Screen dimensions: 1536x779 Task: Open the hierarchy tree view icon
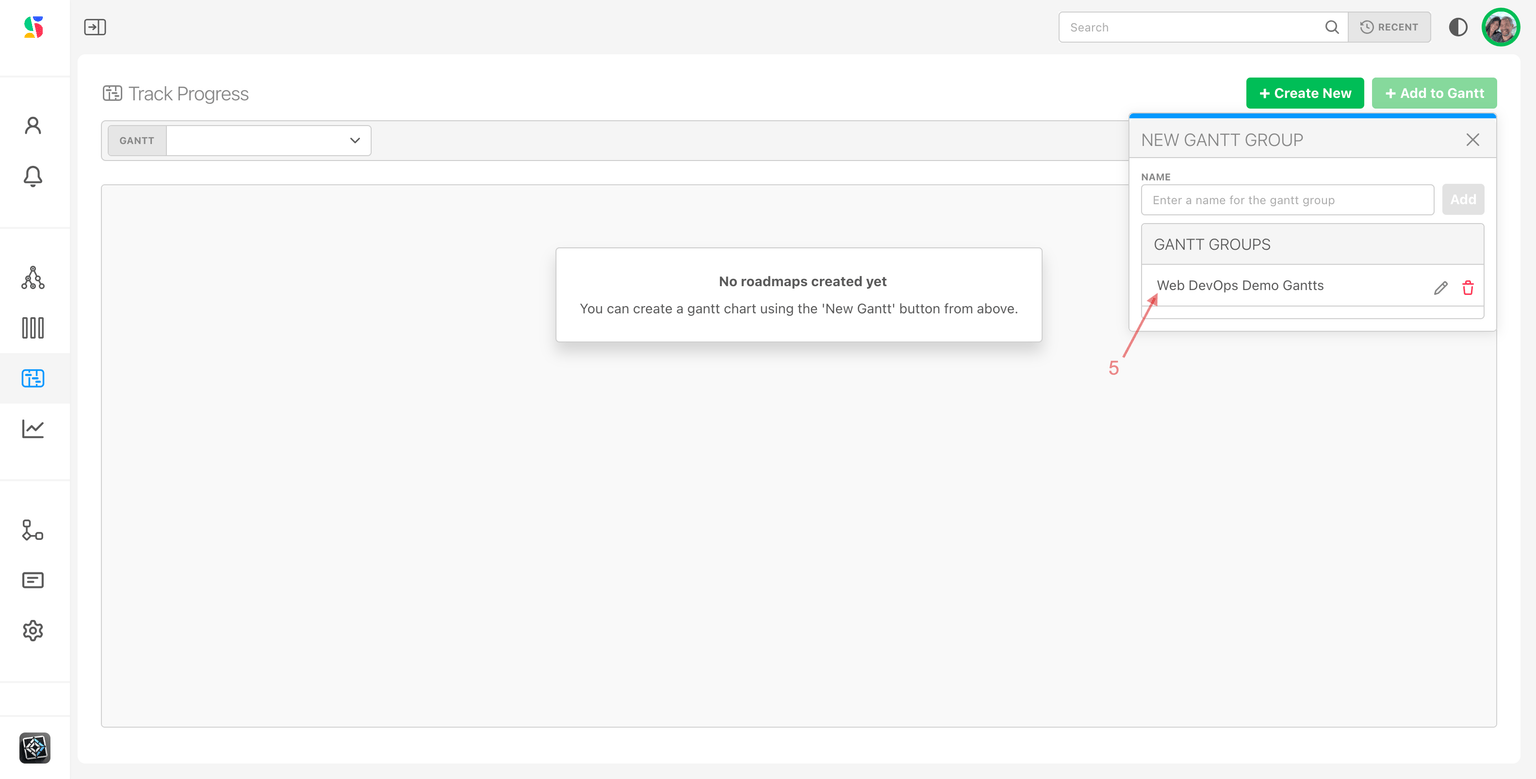pos(33,278)
